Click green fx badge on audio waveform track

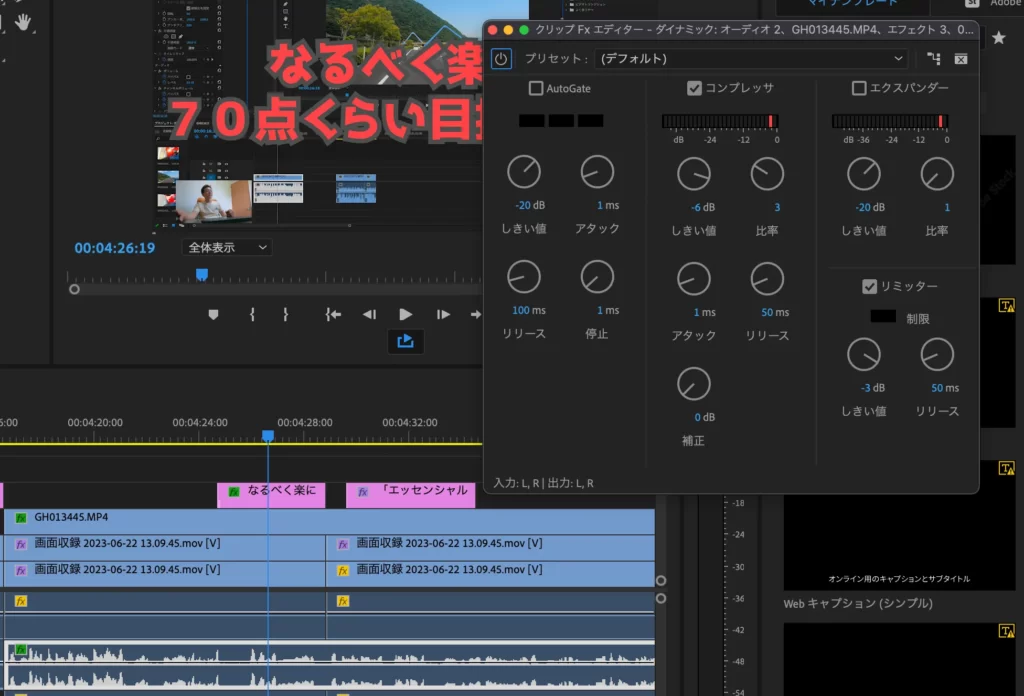tap(21, 650)
